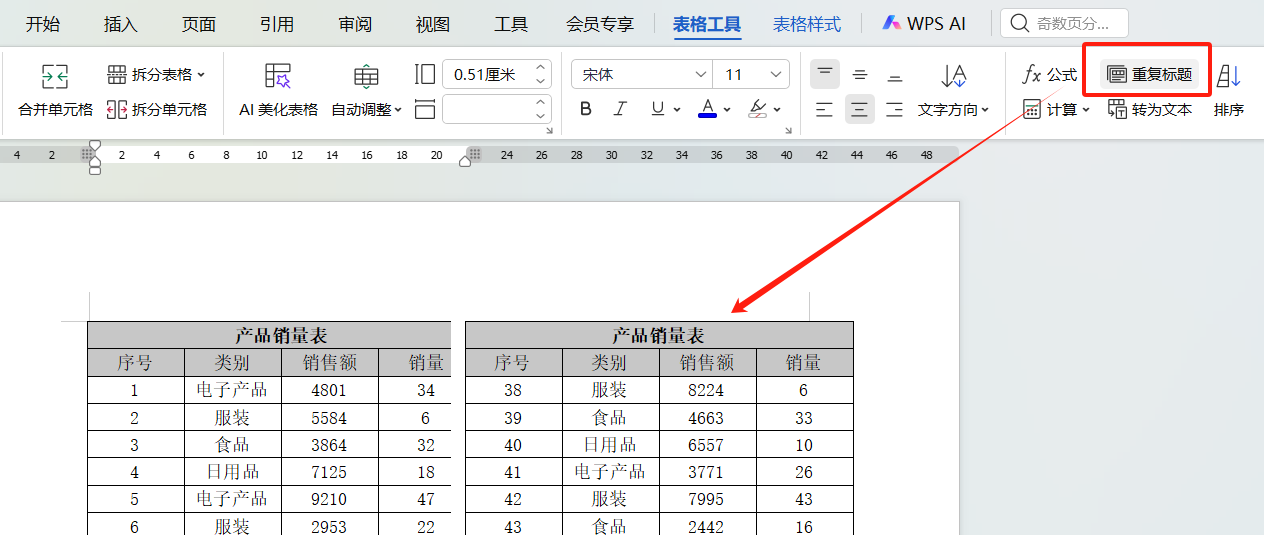Click the right table's 产品销量表 title cell
The width and height of the screenshot is (1264, 535).
[x=659, y=335]
